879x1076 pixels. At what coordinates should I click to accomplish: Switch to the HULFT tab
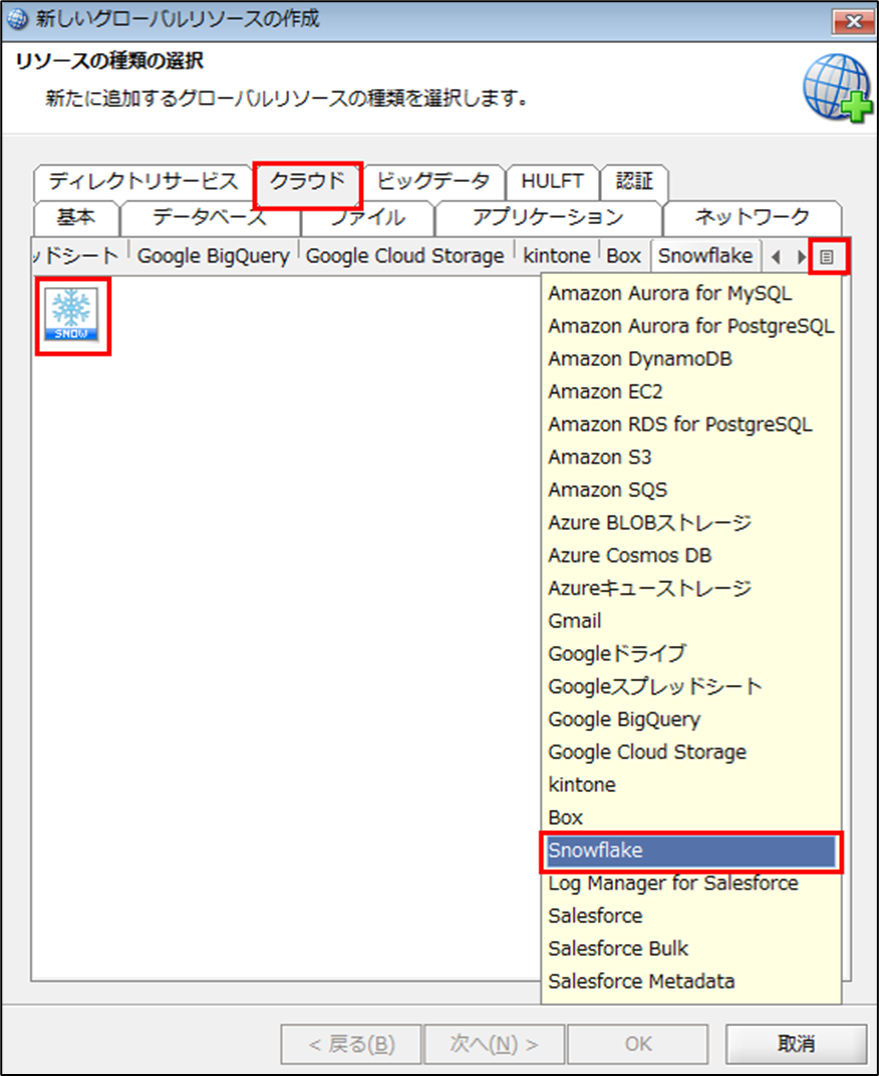coord(552,182)
